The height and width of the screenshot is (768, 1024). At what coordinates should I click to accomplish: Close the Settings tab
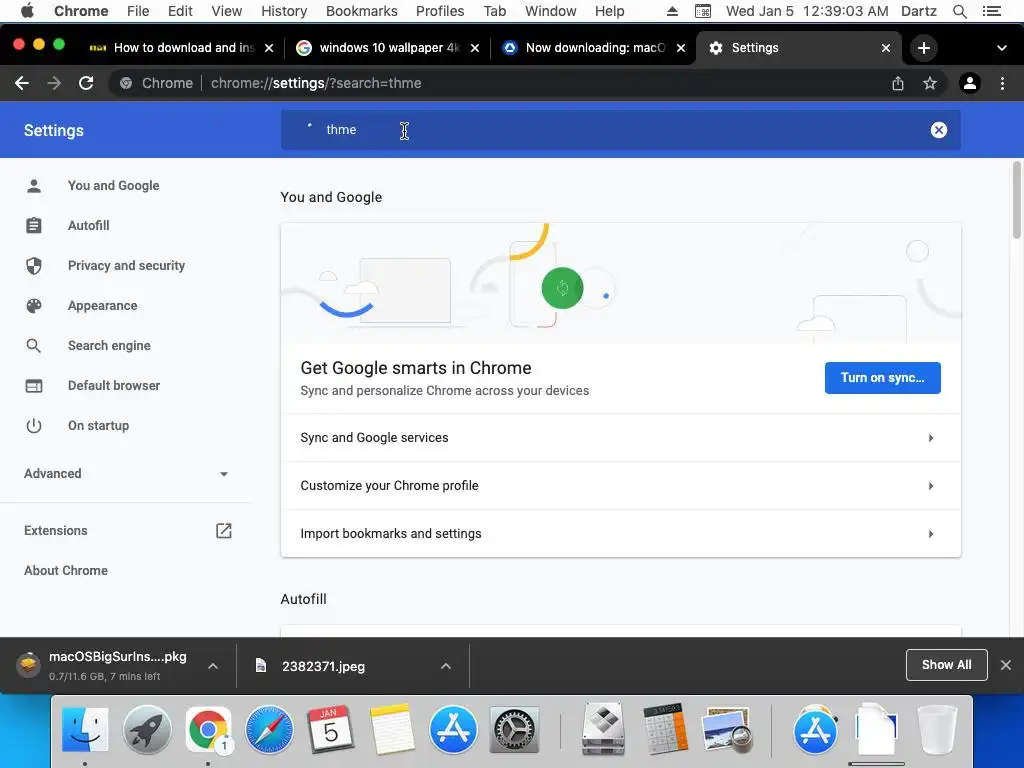click(x=886, y=48)
